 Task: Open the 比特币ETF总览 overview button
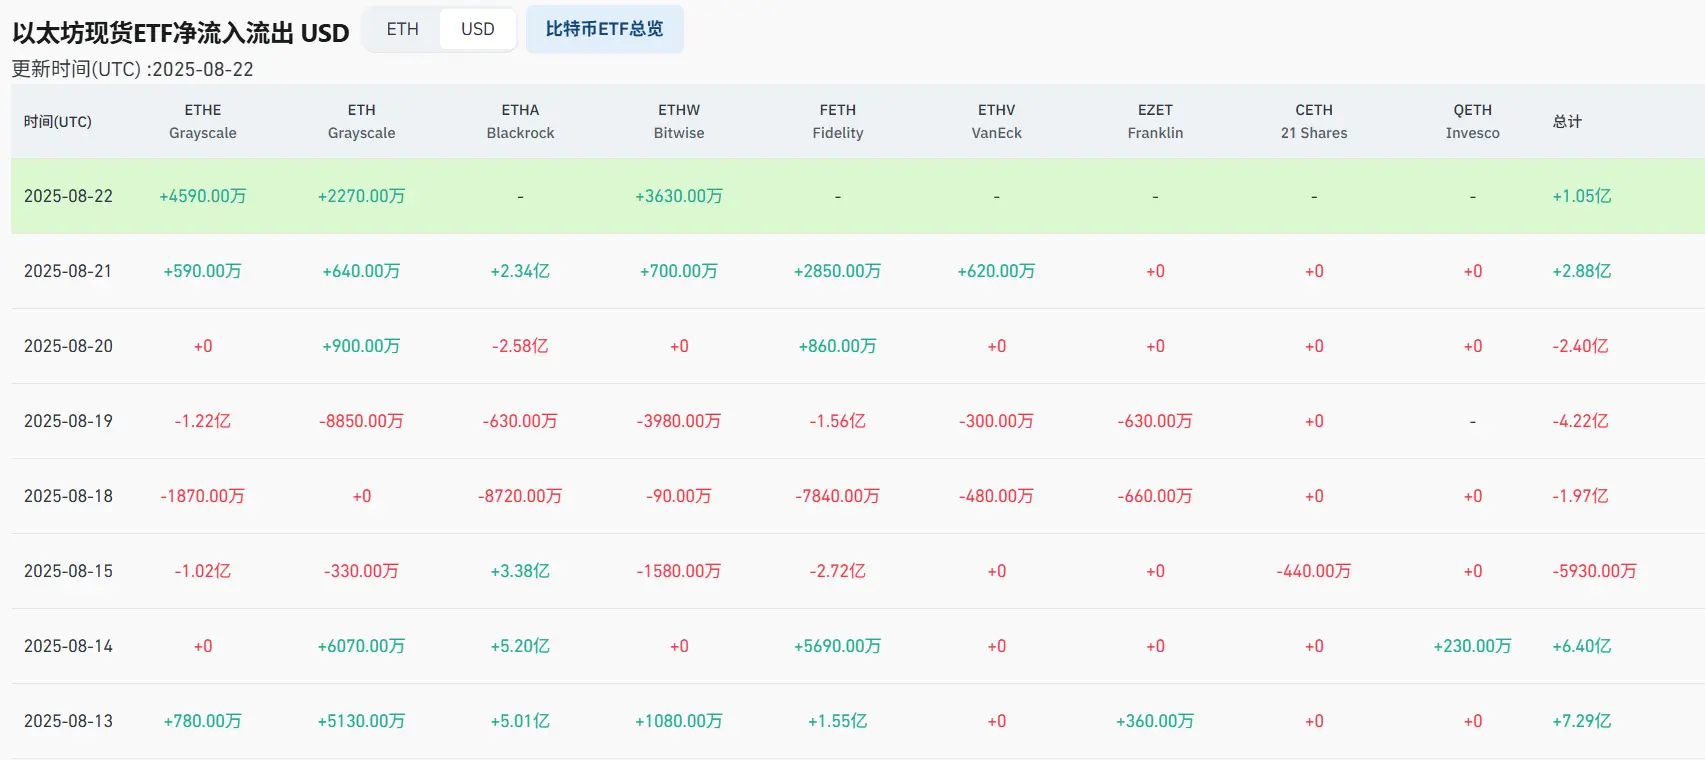[605, 29]
